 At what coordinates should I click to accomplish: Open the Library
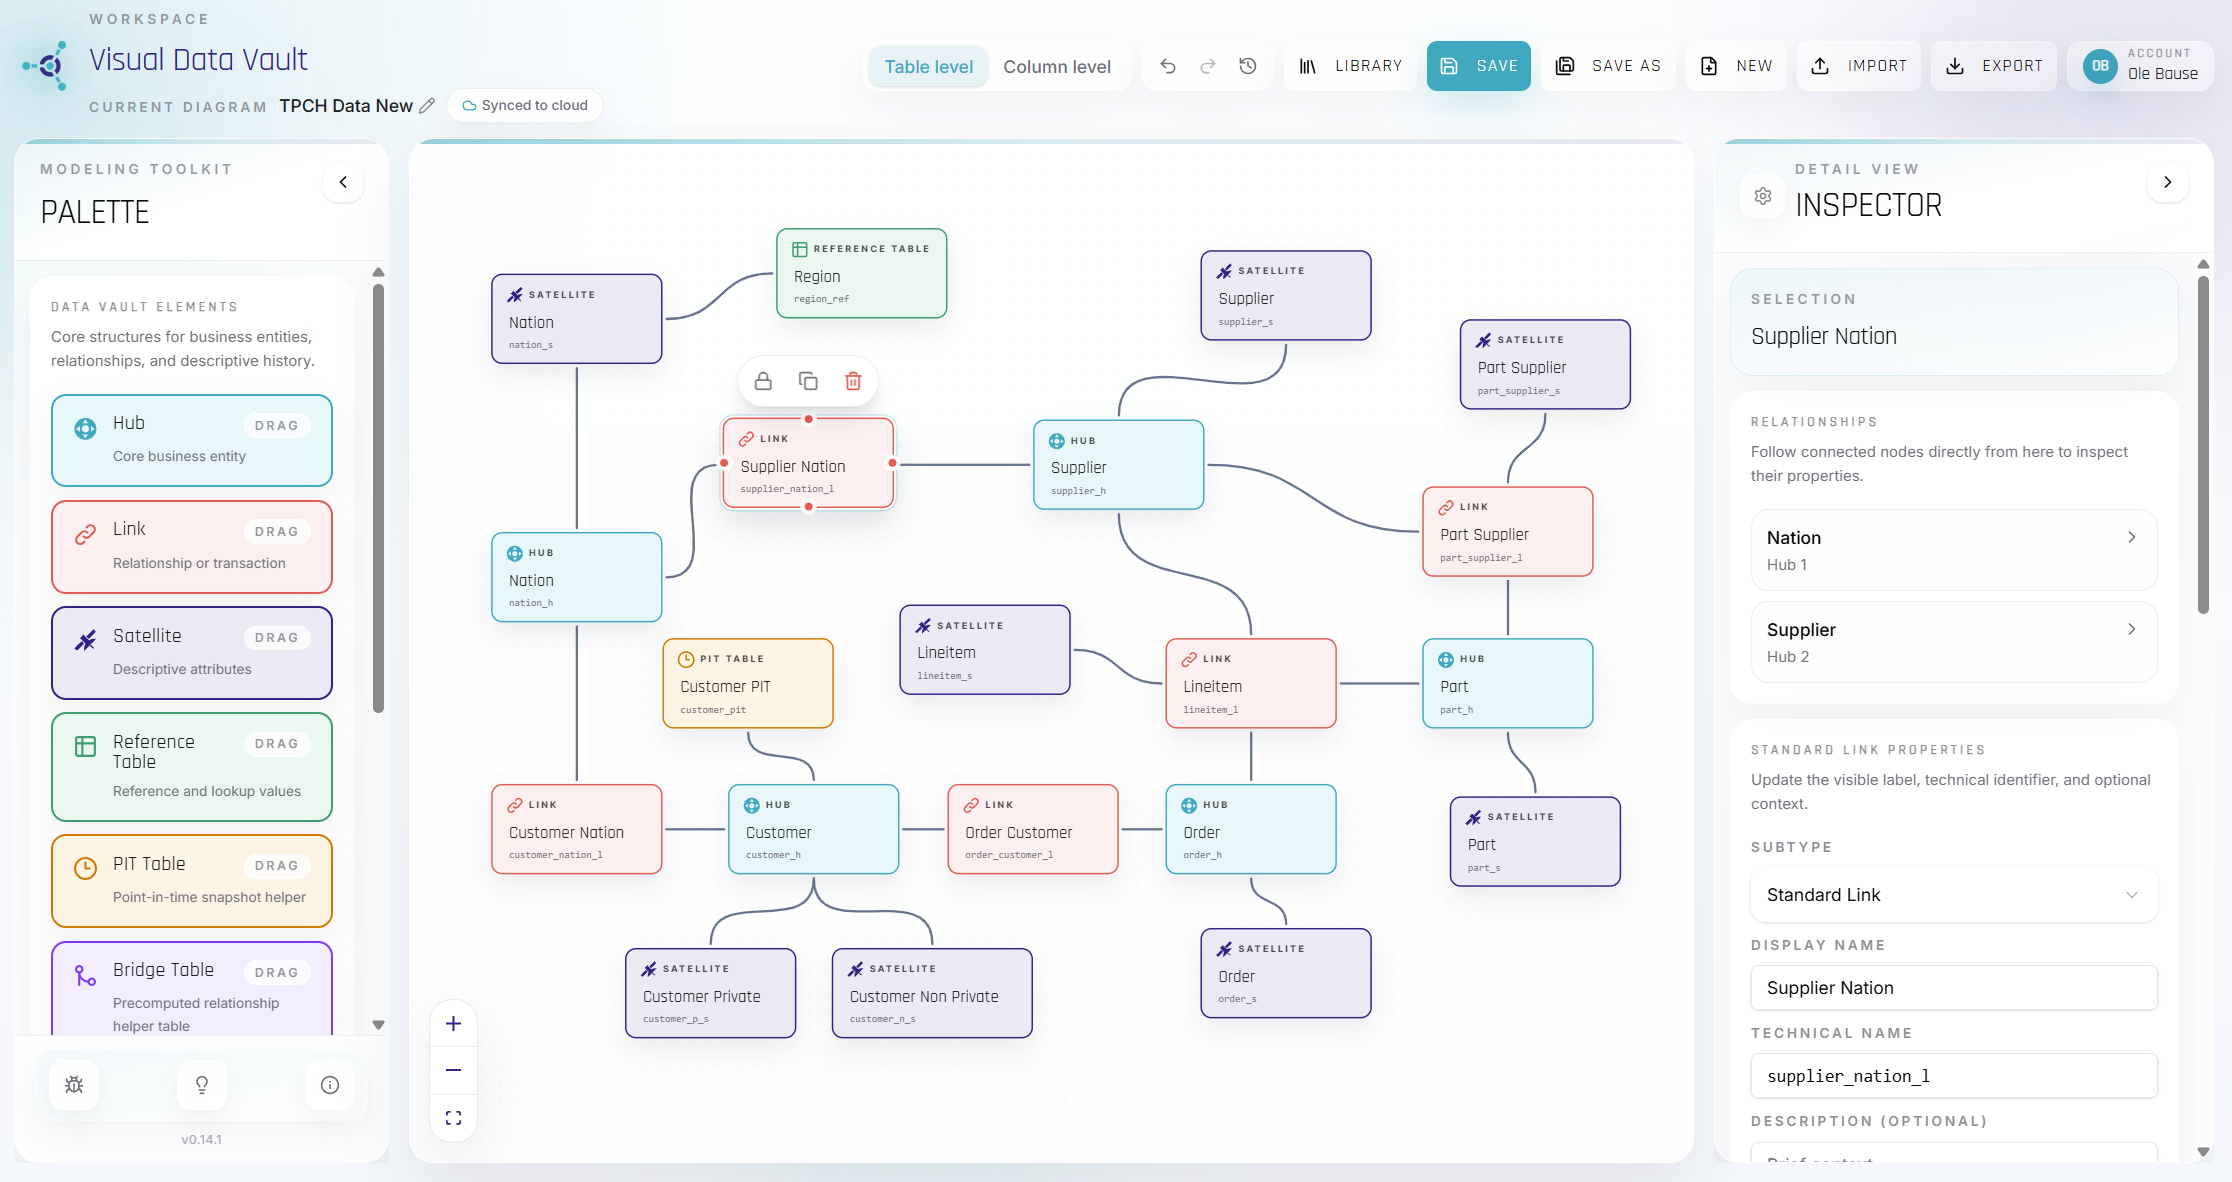1350,66
